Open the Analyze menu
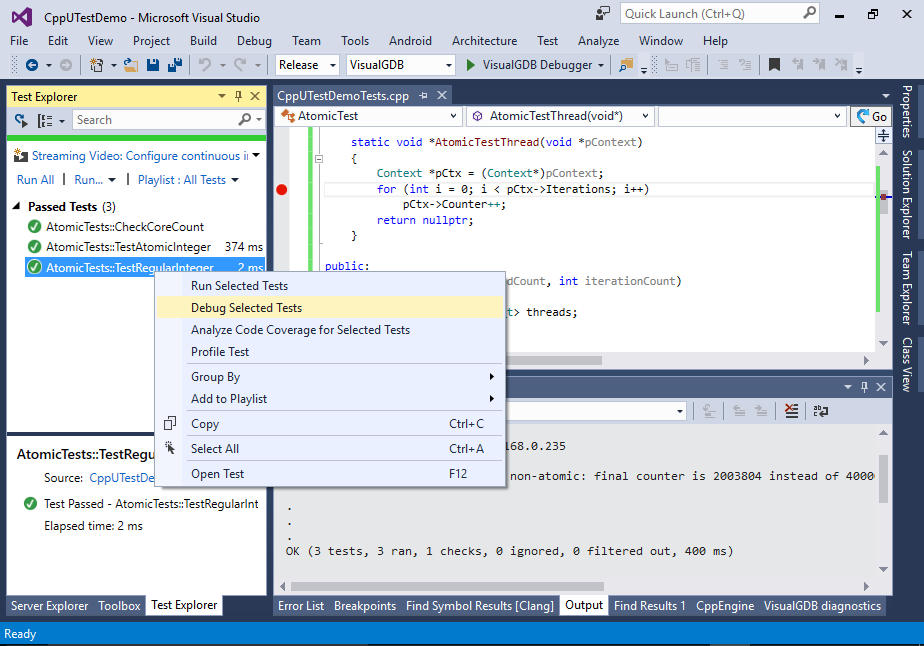Viewport: 924px width, 646px height. (x=598, y=41)
